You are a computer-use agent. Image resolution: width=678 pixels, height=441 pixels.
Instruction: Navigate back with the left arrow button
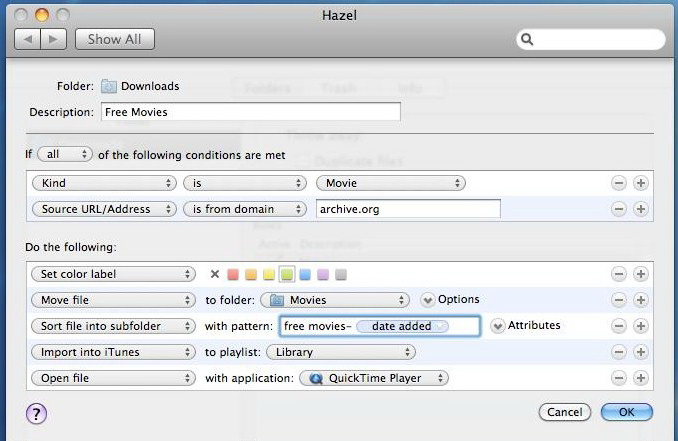tap(28, 39)
